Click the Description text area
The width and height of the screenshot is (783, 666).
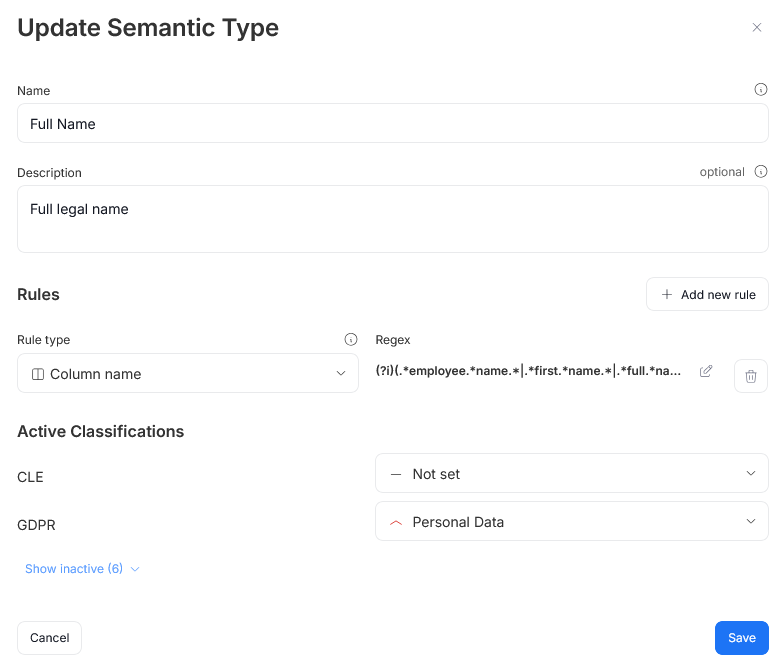[x=392, y=219]
